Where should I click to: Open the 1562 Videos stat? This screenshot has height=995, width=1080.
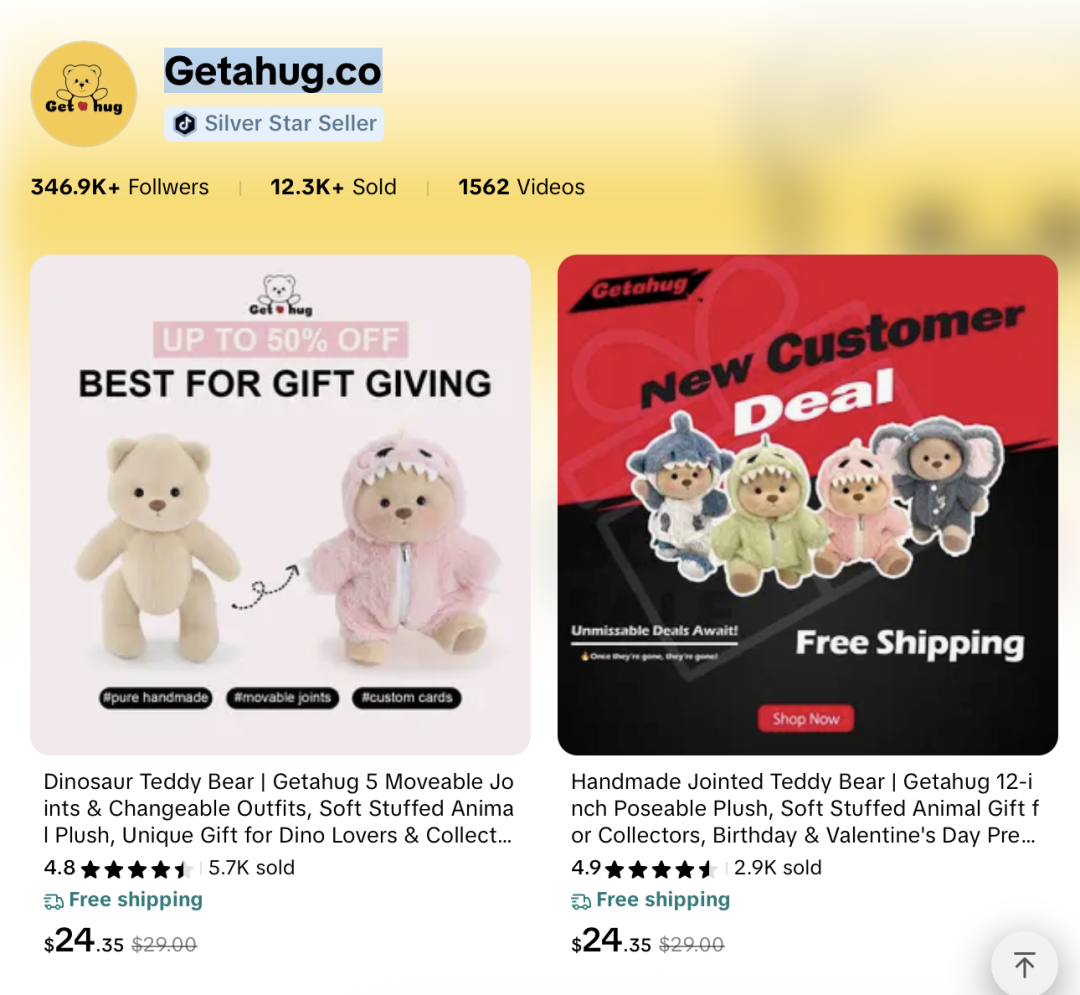(x=521, y=187)
